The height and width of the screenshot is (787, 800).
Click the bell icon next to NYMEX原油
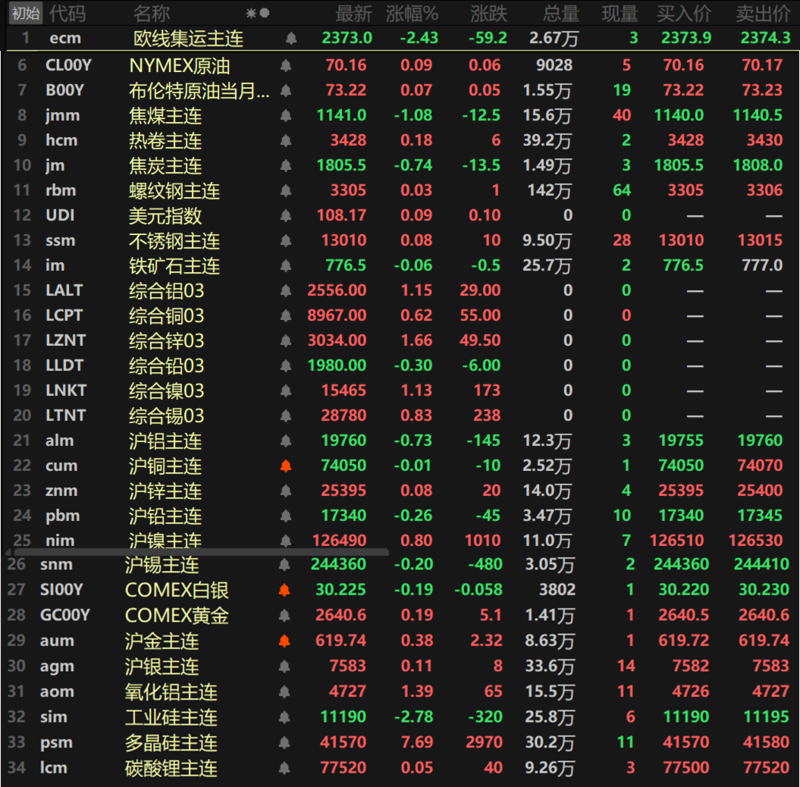tap(285, 65)
